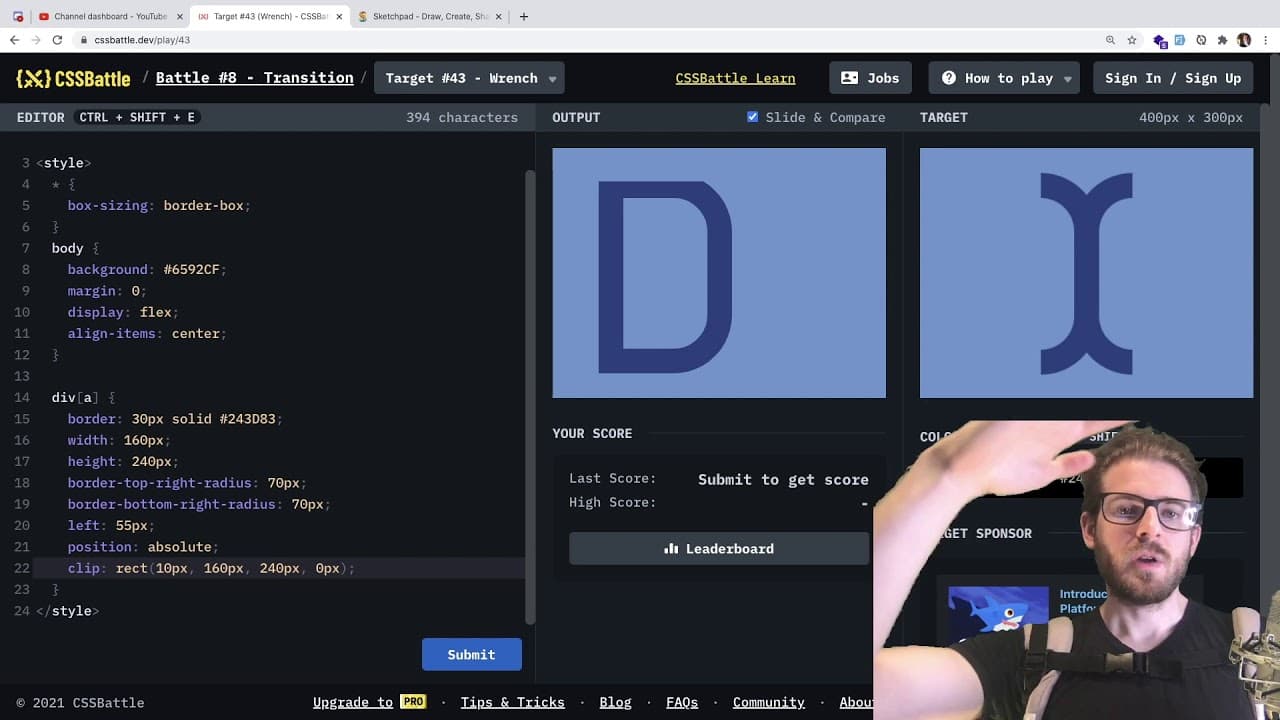Screen dimensions: 1280x720
Task: Open the FAQs footer link
Action: (x=682, y=702)
